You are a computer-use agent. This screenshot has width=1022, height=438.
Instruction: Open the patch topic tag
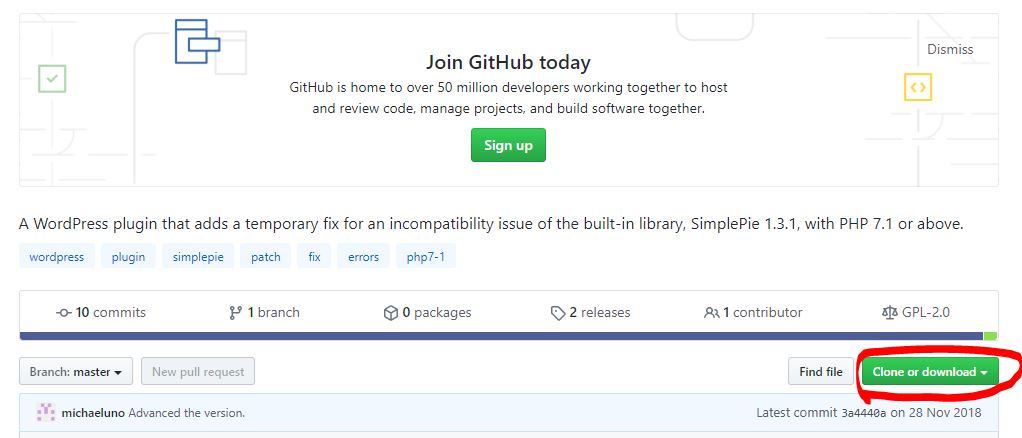(266, 256)
